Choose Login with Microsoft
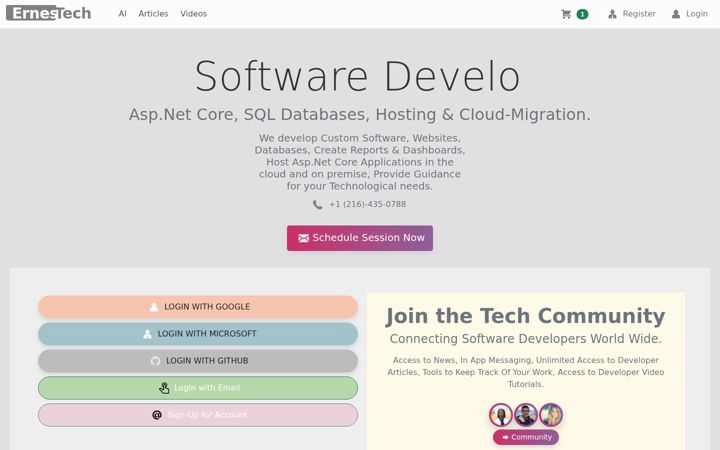 pyautogui.click(x=198, y=334)
